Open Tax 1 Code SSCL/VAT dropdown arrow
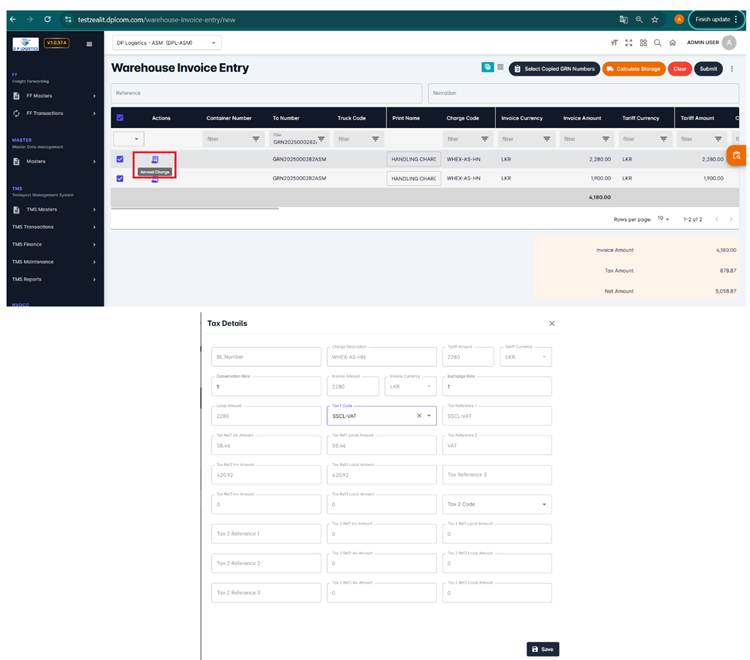Screen dimensions: 750x660 tap(429, 416)
